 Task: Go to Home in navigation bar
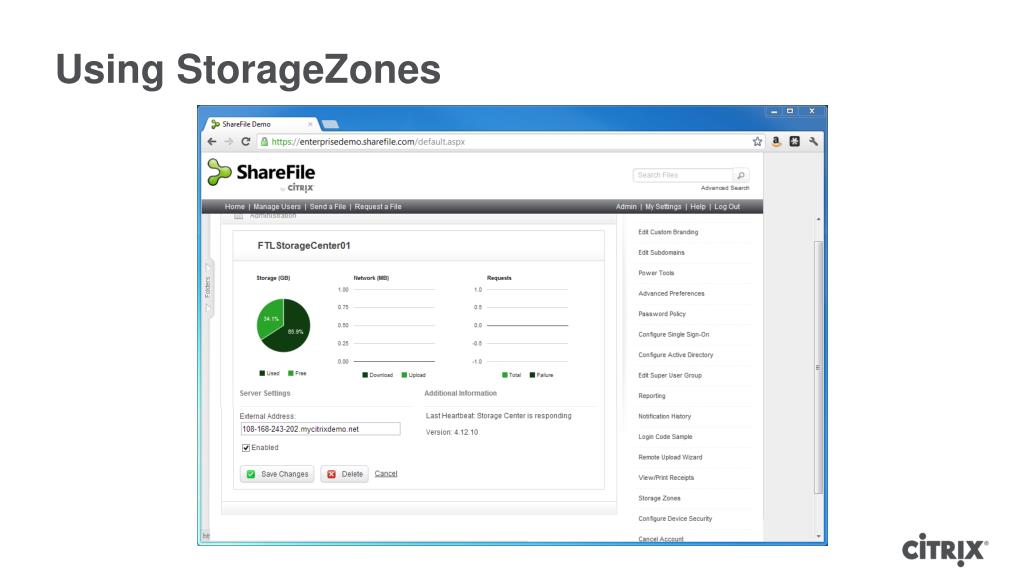click(234, 206)
